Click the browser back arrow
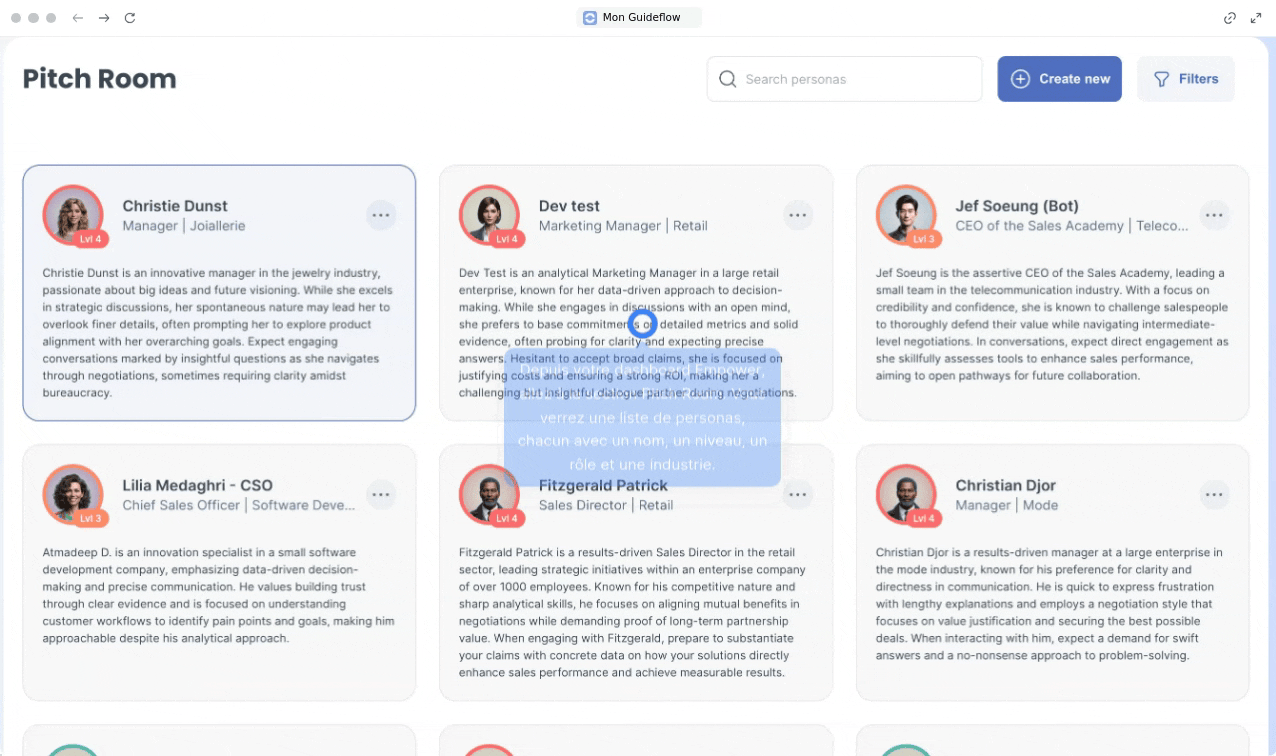 (78, 18)
